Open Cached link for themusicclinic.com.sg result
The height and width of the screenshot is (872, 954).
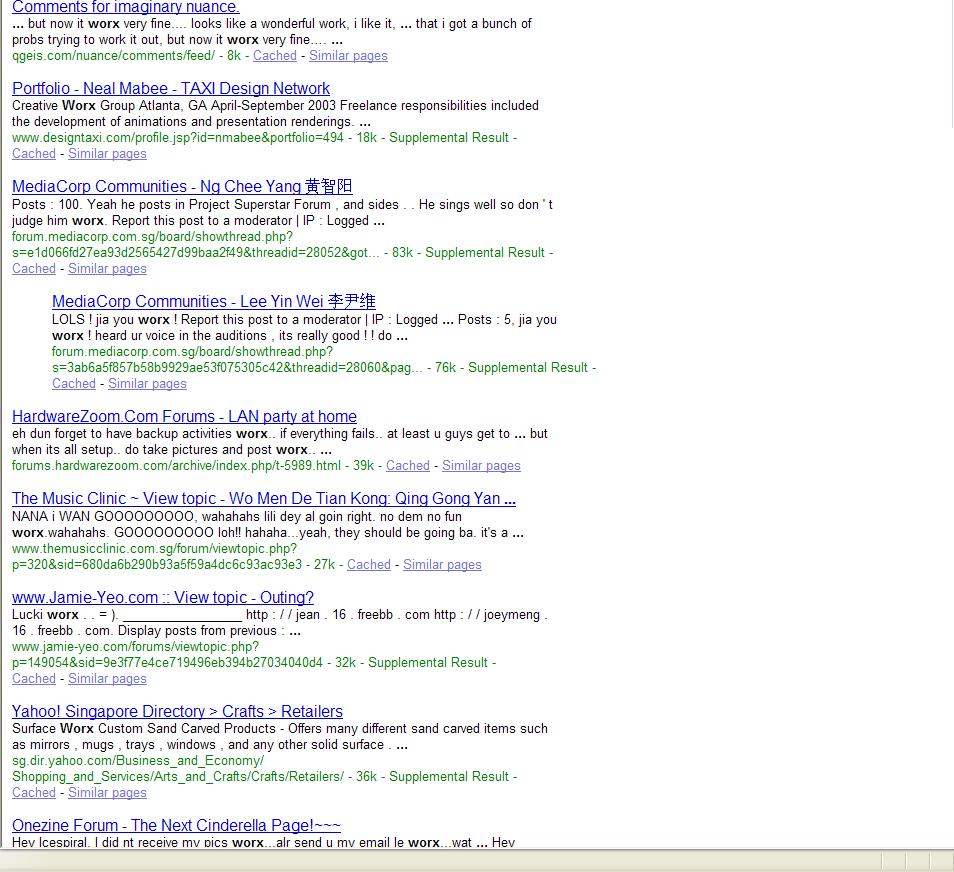coord(369,564)
